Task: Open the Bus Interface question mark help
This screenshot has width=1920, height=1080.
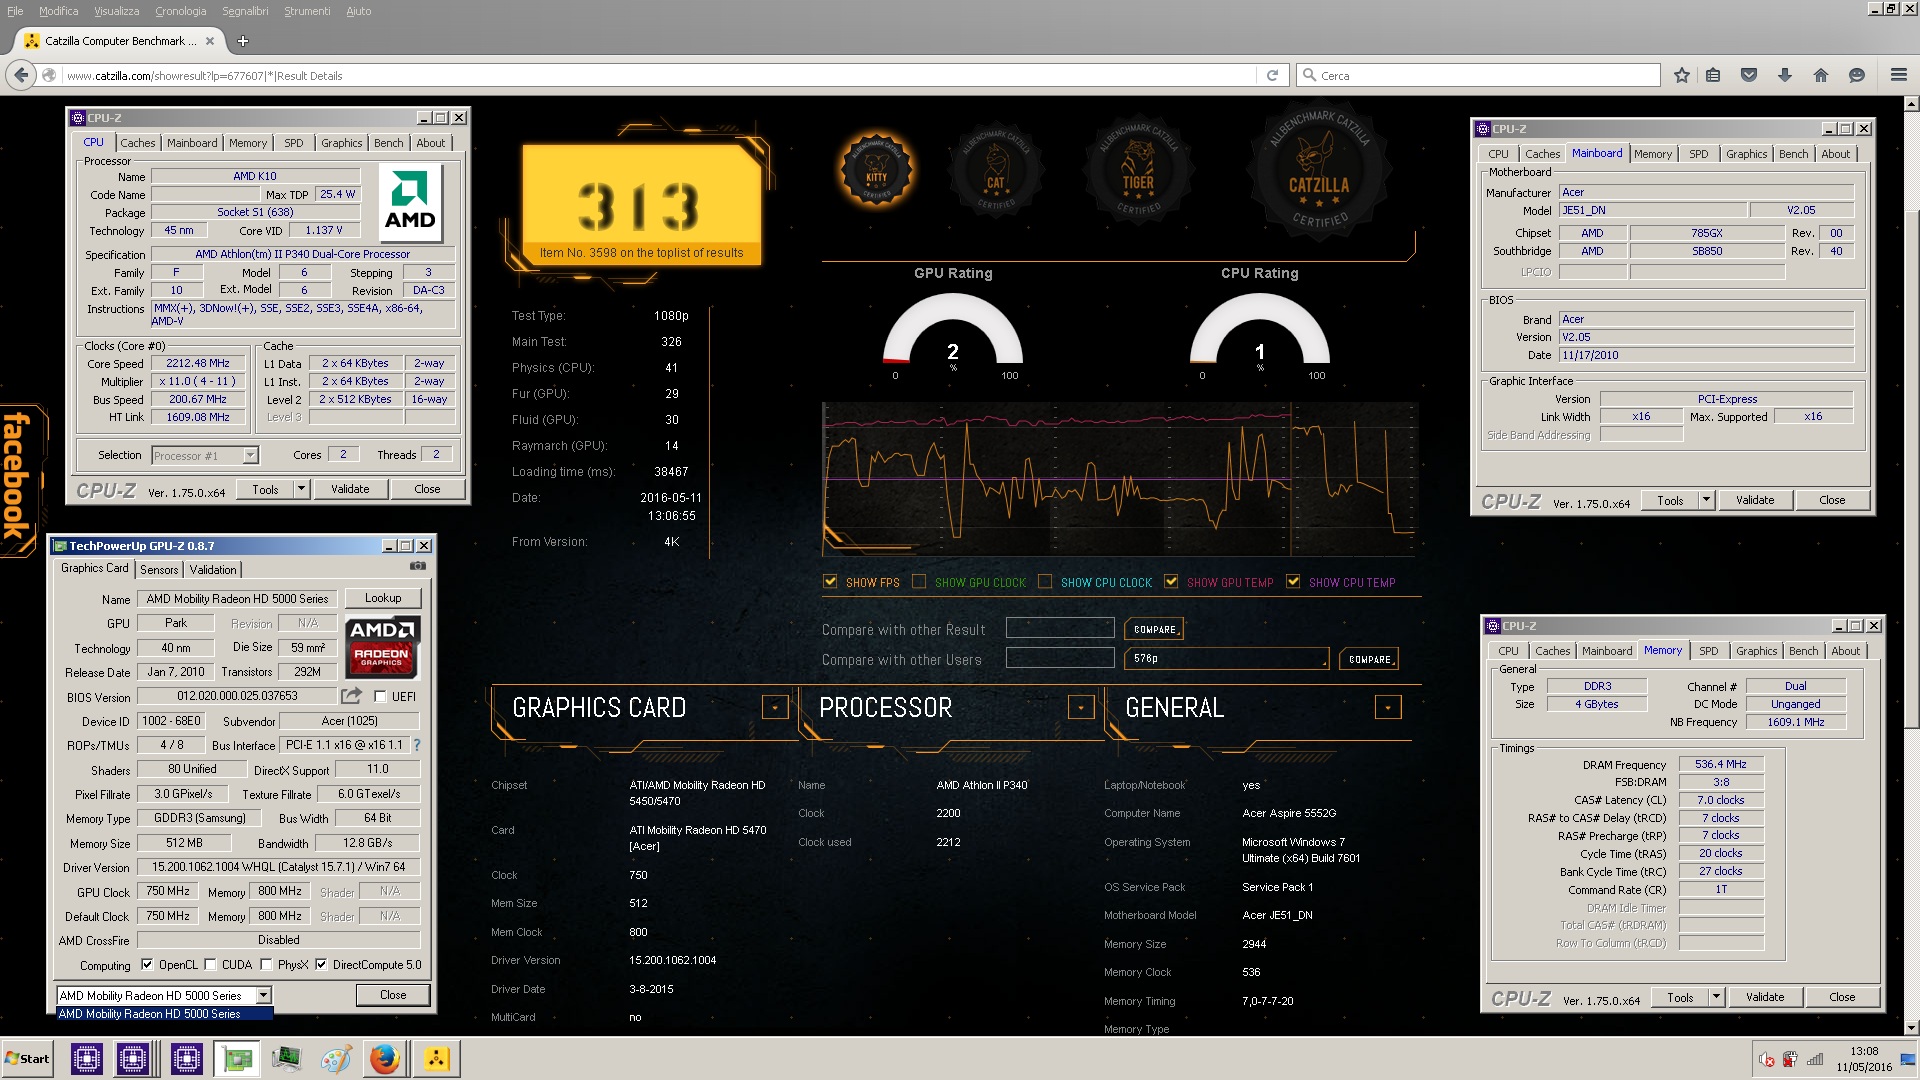Action: point(417,745)
